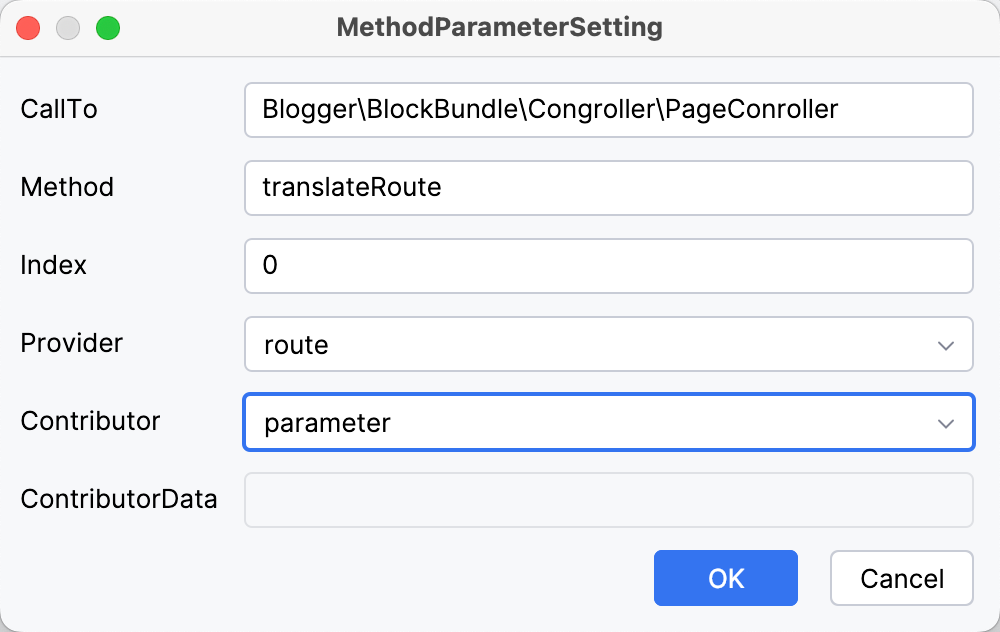Confirm the parameter settings with OK
This screenshot has height=632, width=1000.
coord(726,578)
